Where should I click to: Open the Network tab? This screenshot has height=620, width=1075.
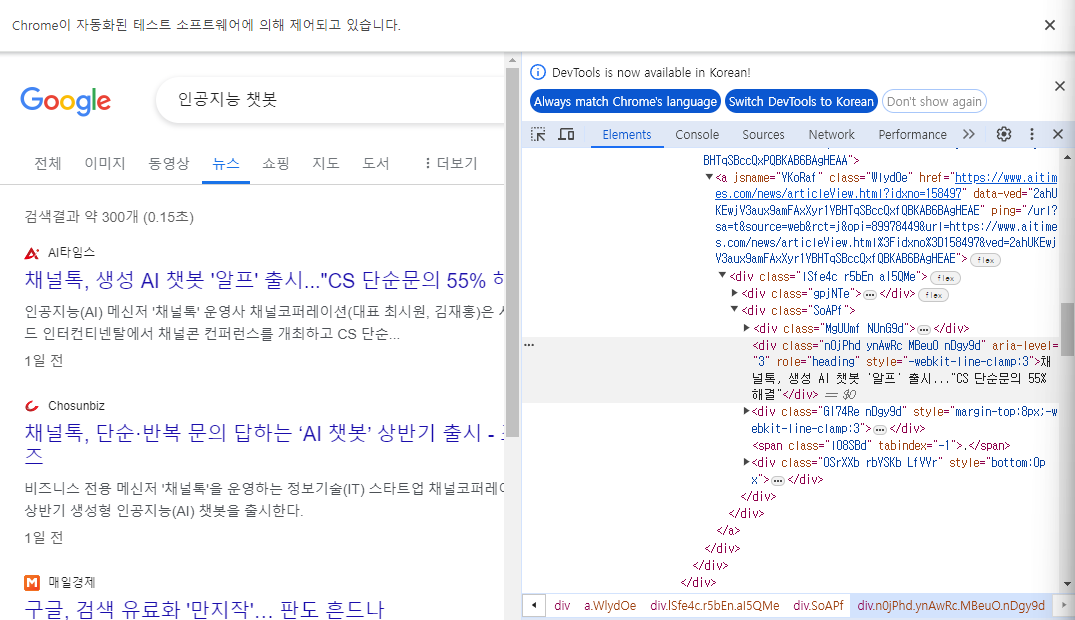(831, 134)
